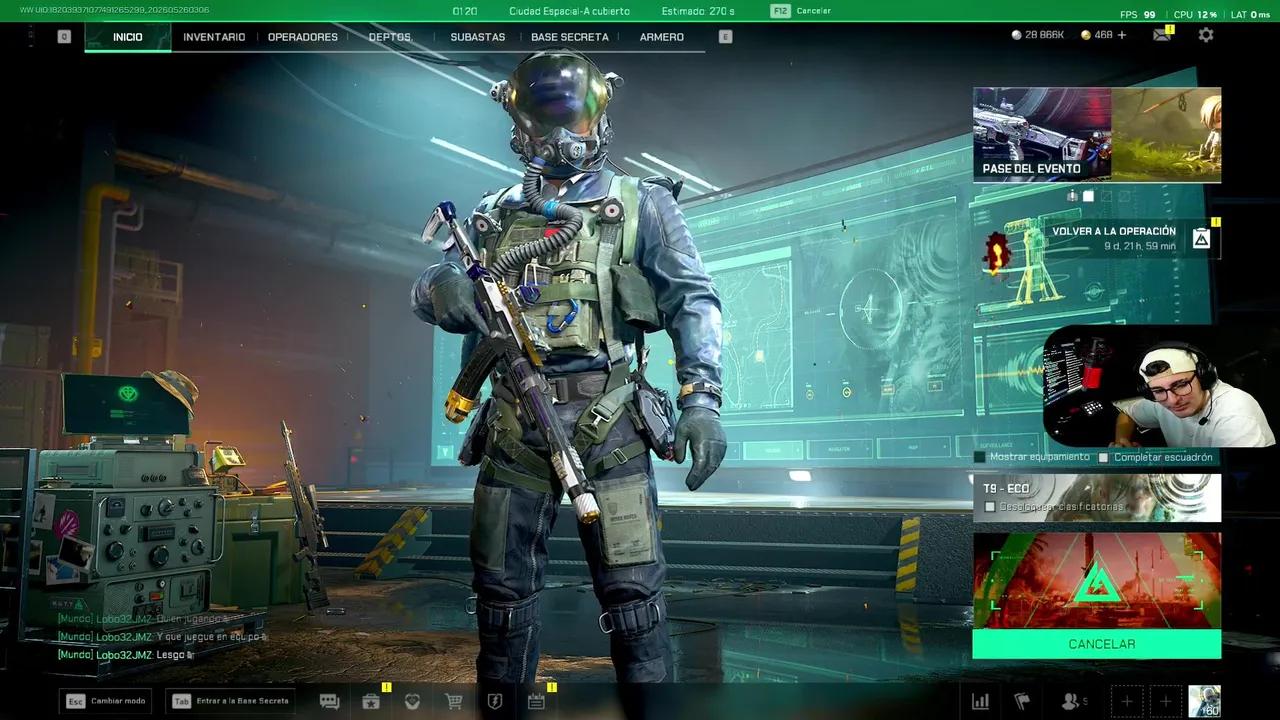This screenshot has height=720, width=1280.
Task: Open the OPERADORES tab
Action: tap(303, 37)
